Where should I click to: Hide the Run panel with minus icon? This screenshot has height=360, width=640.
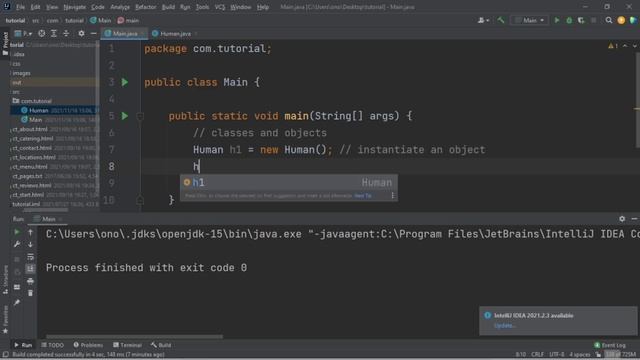[x=634, y=219]
